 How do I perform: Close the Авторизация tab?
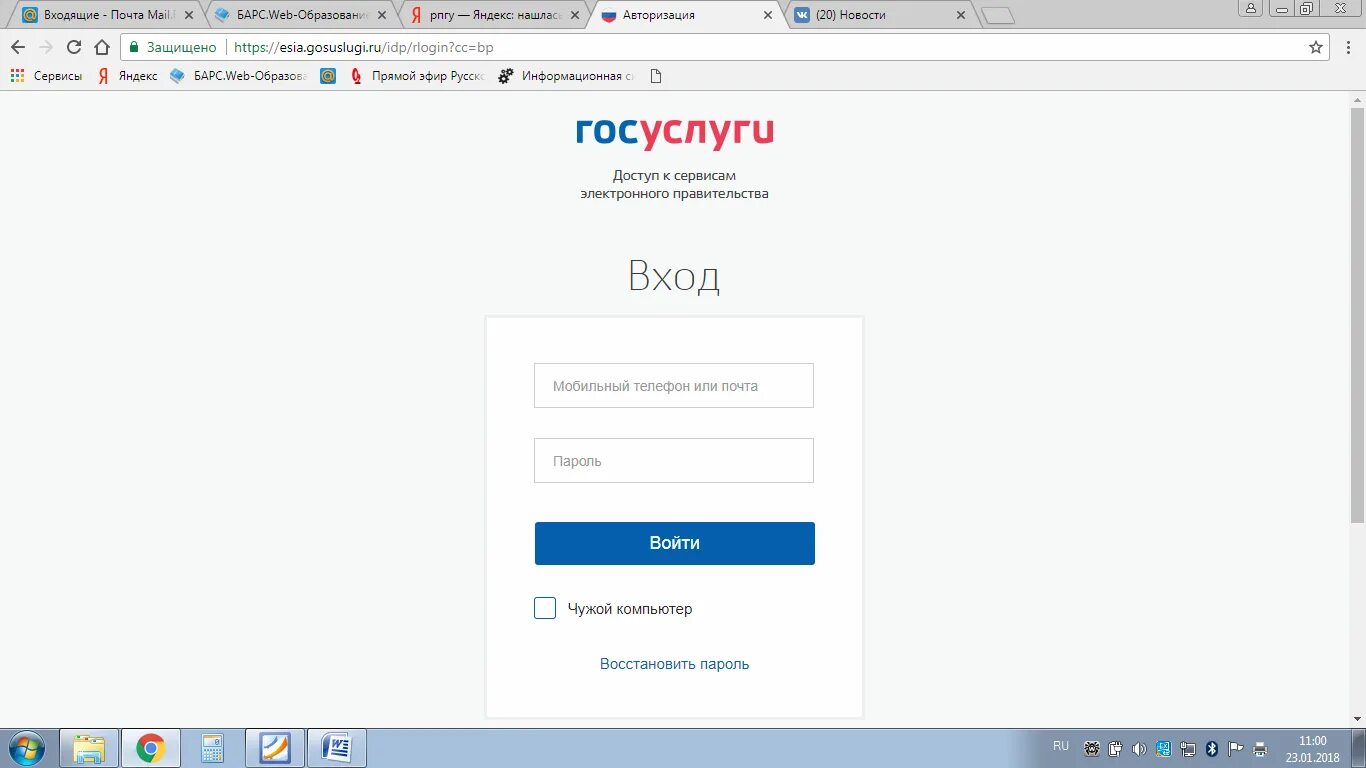point(768,15)
